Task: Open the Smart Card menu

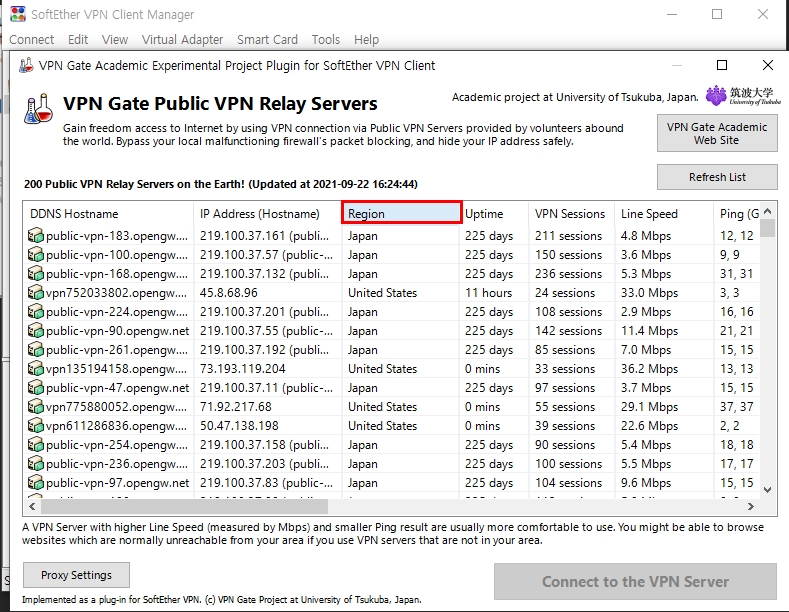Action: [267, 40]
